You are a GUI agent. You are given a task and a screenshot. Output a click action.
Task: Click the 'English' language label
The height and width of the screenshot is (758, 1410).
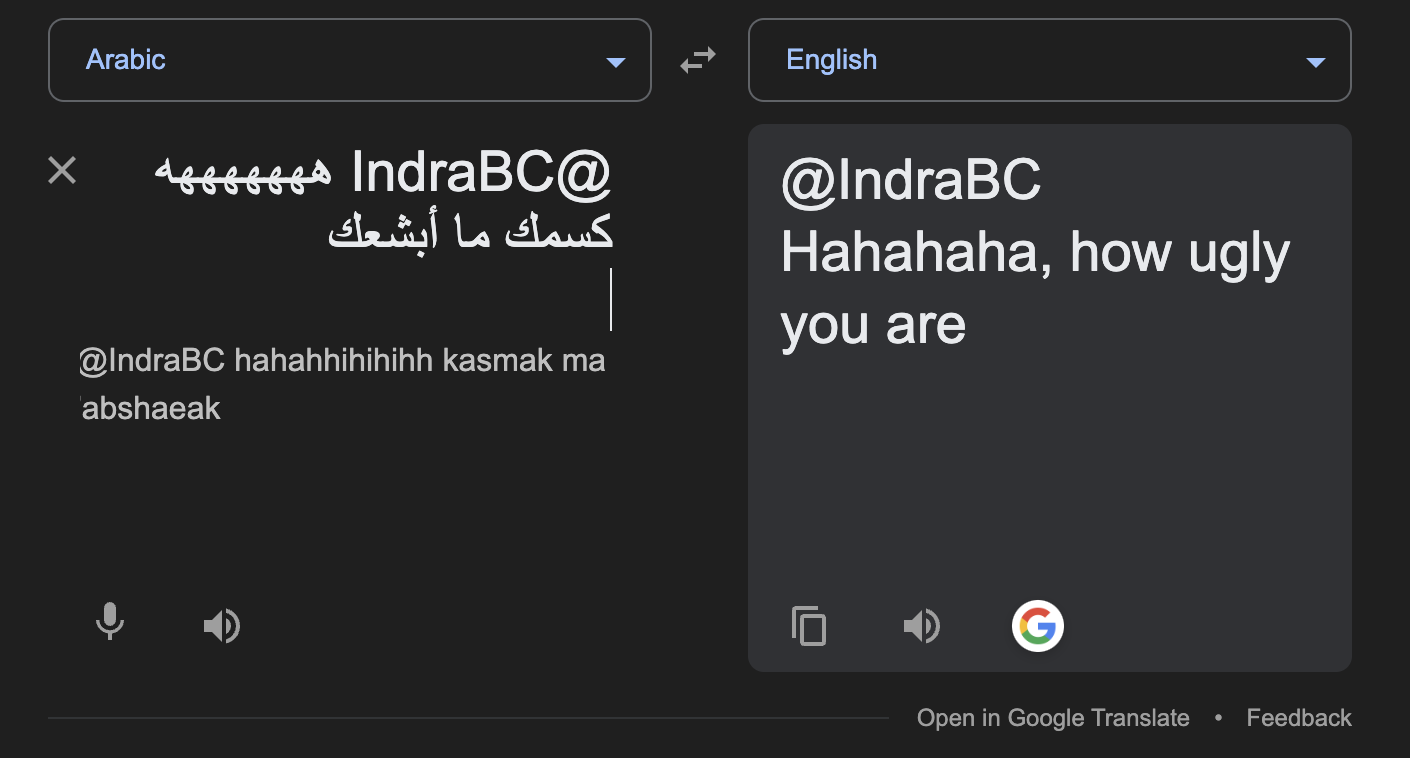[x=831, y=60]
